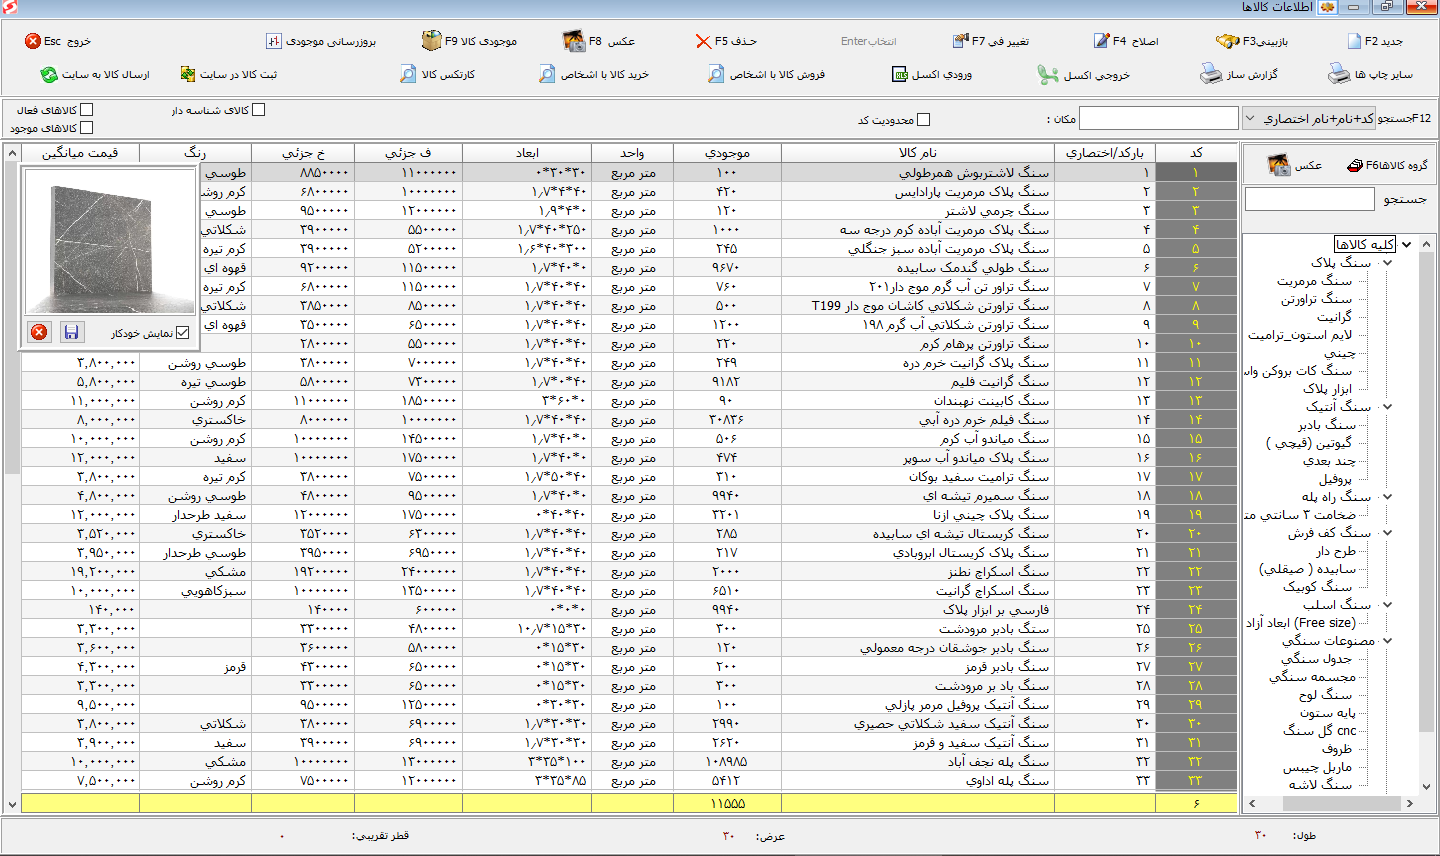This screenshot has height=856, width=1440.
Task: Enable the محدودیت کد checkbox
Action: coord(923,120)
